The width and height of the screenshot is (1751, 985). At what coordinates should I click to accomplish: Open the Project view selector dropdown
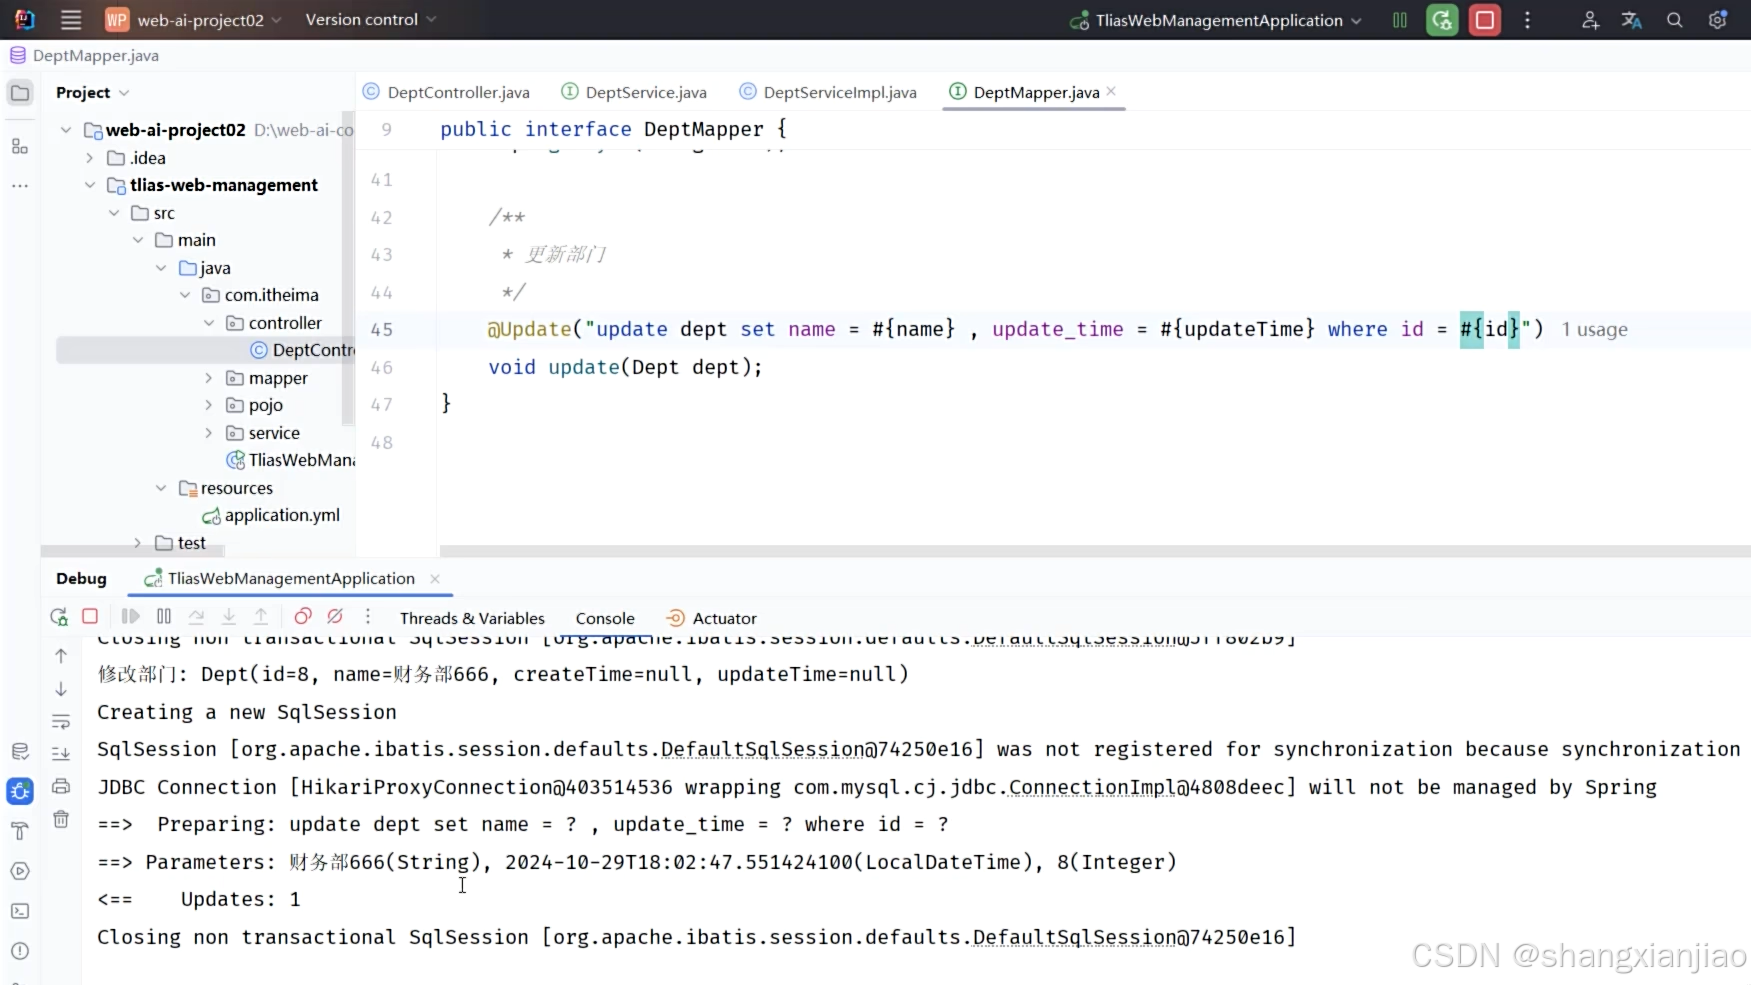[x=93, y=92]
